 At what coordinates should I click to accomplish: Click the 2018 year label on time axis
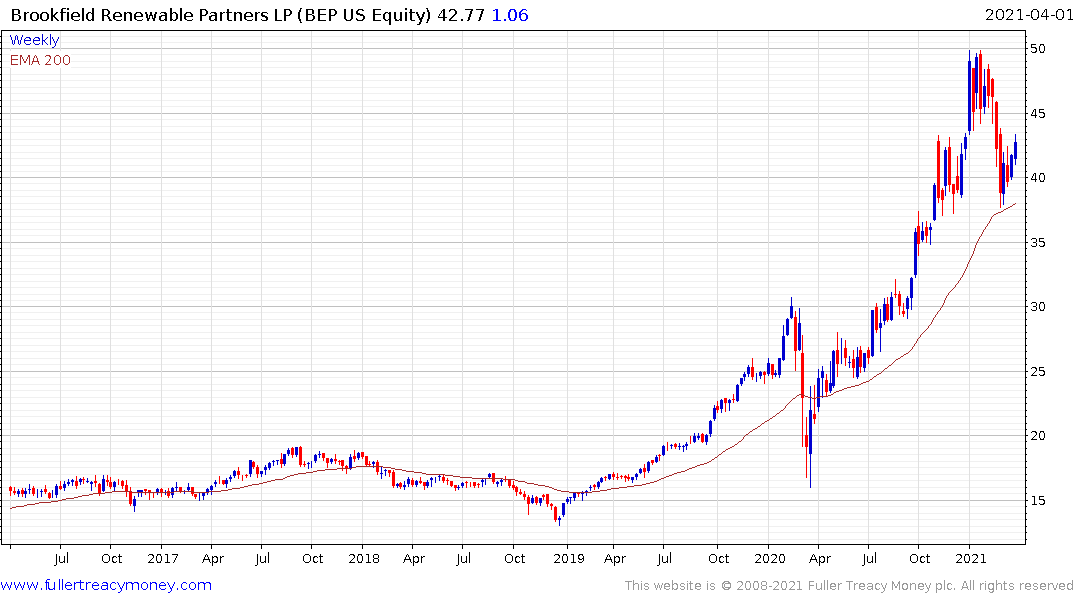[x=363, y=558]
